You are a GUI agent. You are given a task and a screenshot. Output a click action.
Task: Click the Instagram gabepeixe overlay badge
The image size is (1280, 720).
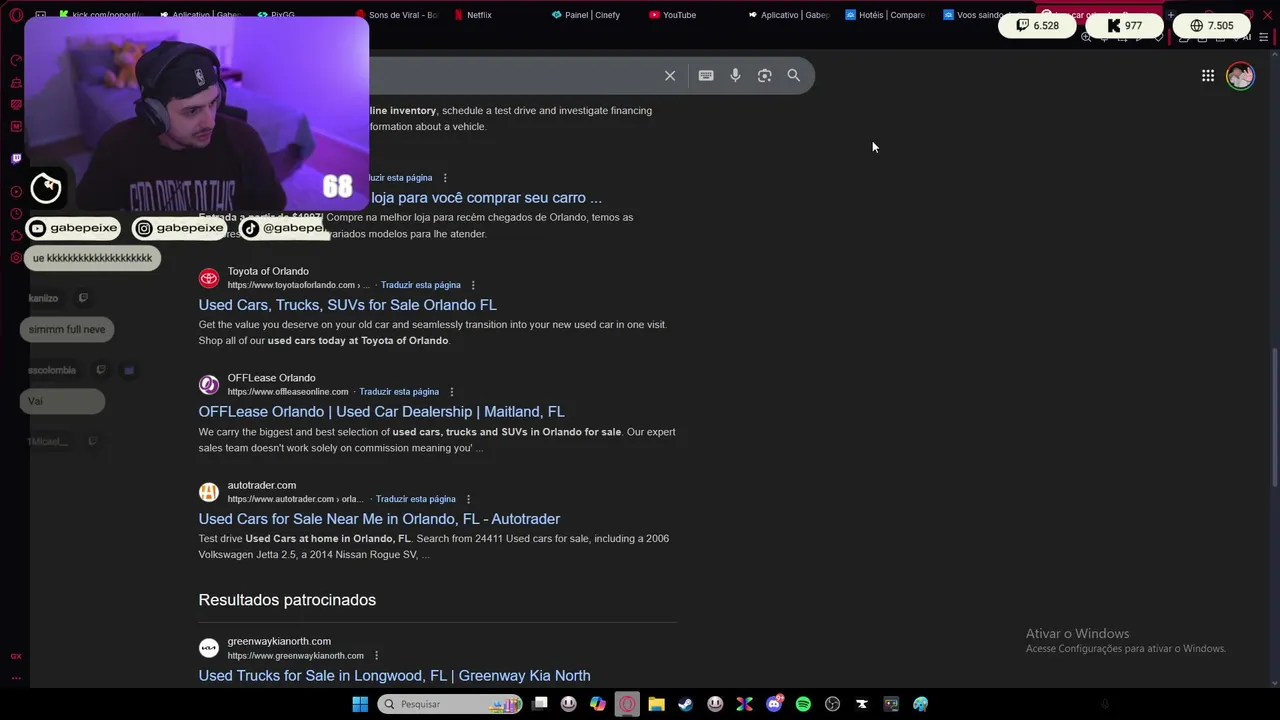coord(181,228)
